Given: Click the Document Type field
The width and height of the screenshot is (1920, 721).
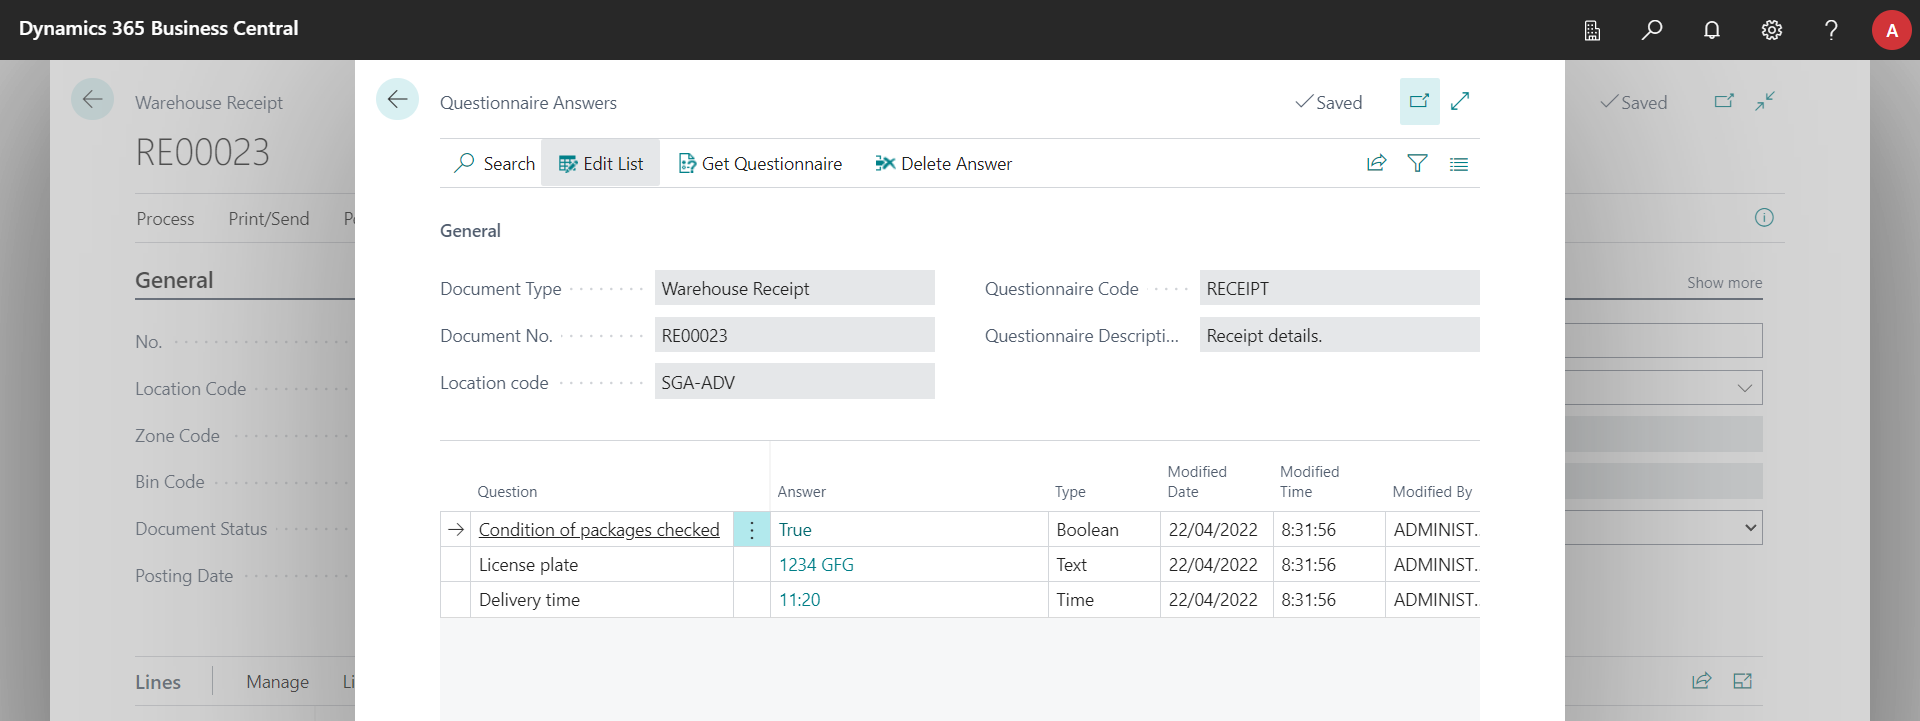Looking at the screenshot, I should (794, 288).
